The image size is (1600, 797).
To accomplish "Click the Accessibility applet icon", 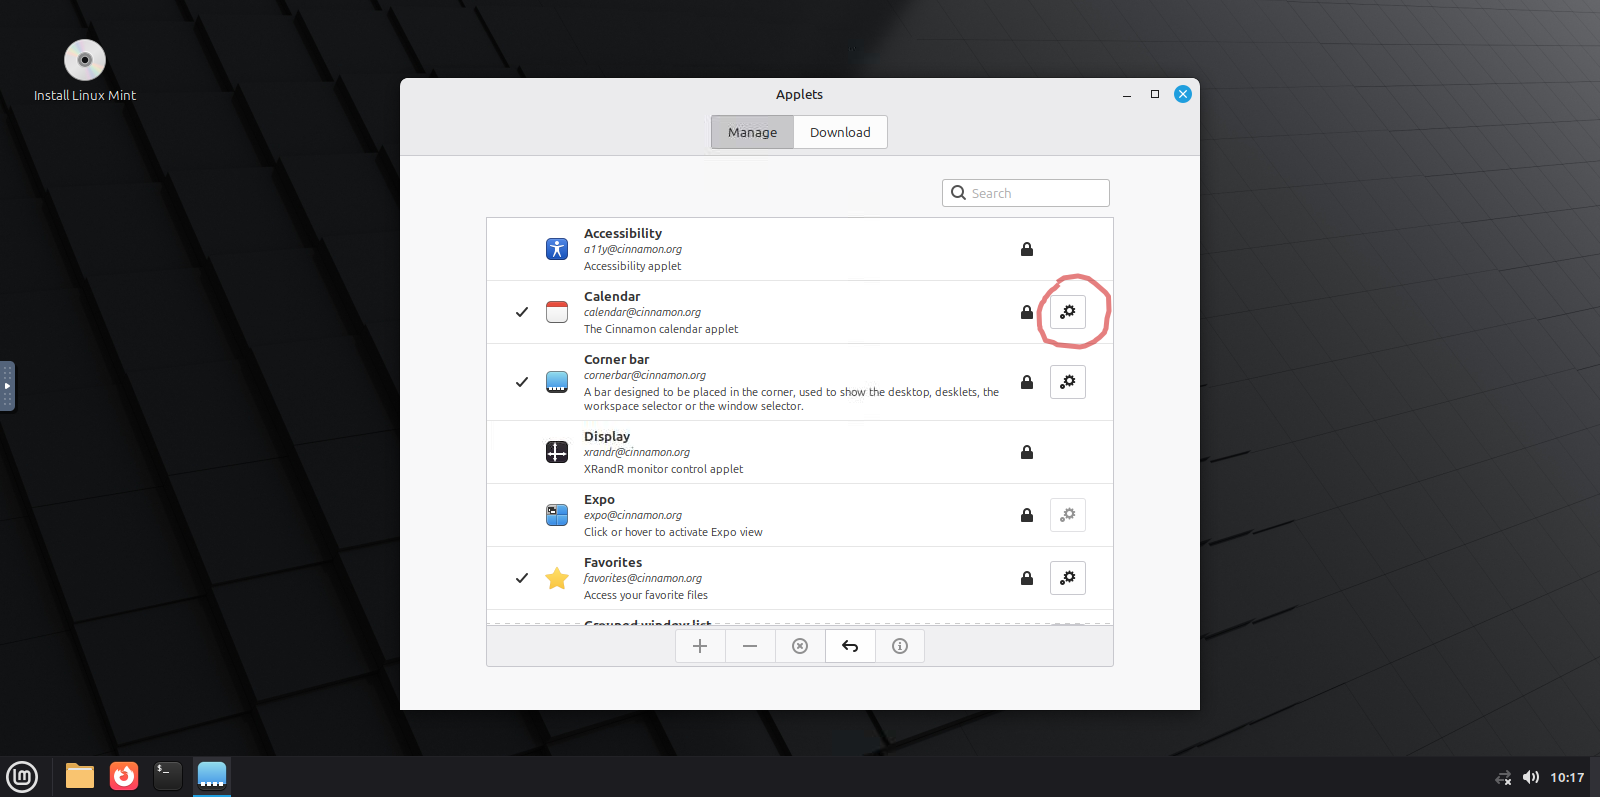I will pyautogui.click(x=557, y=249).
